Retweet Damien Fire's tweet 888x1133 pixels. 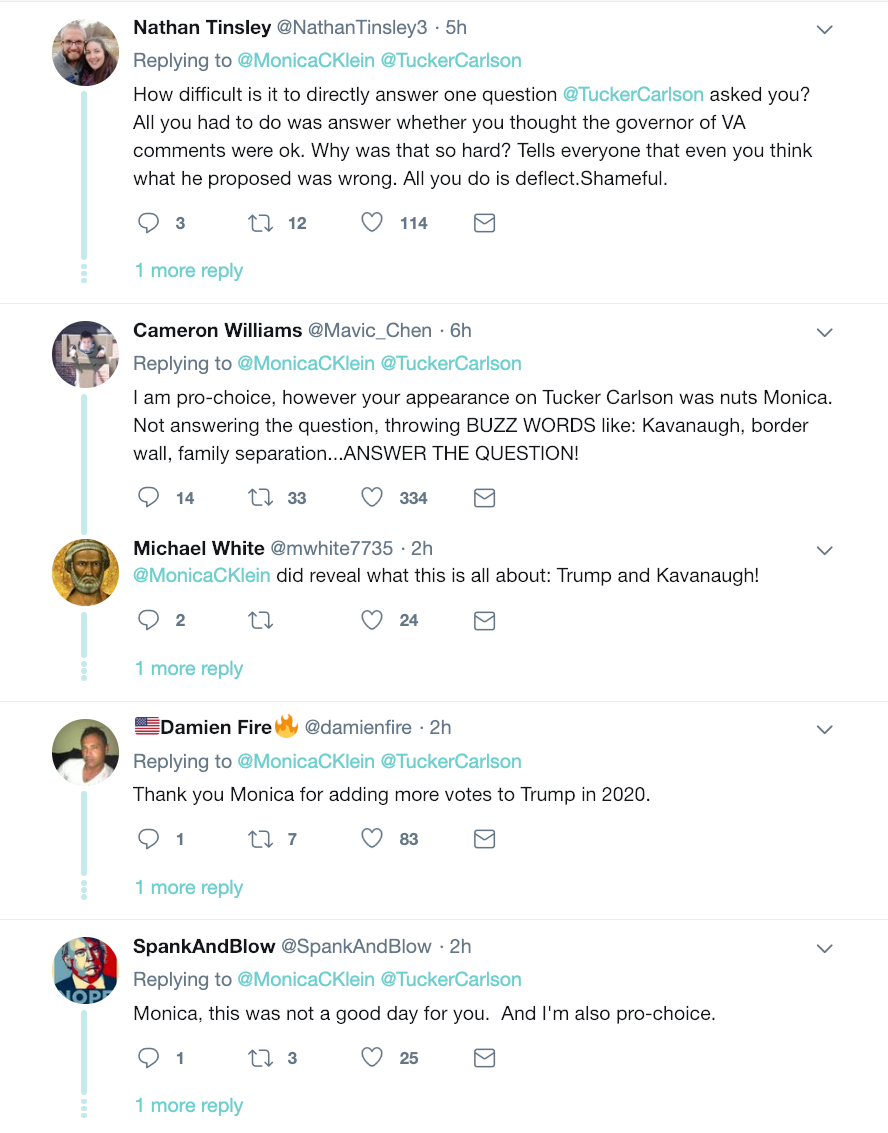point(260,839)
